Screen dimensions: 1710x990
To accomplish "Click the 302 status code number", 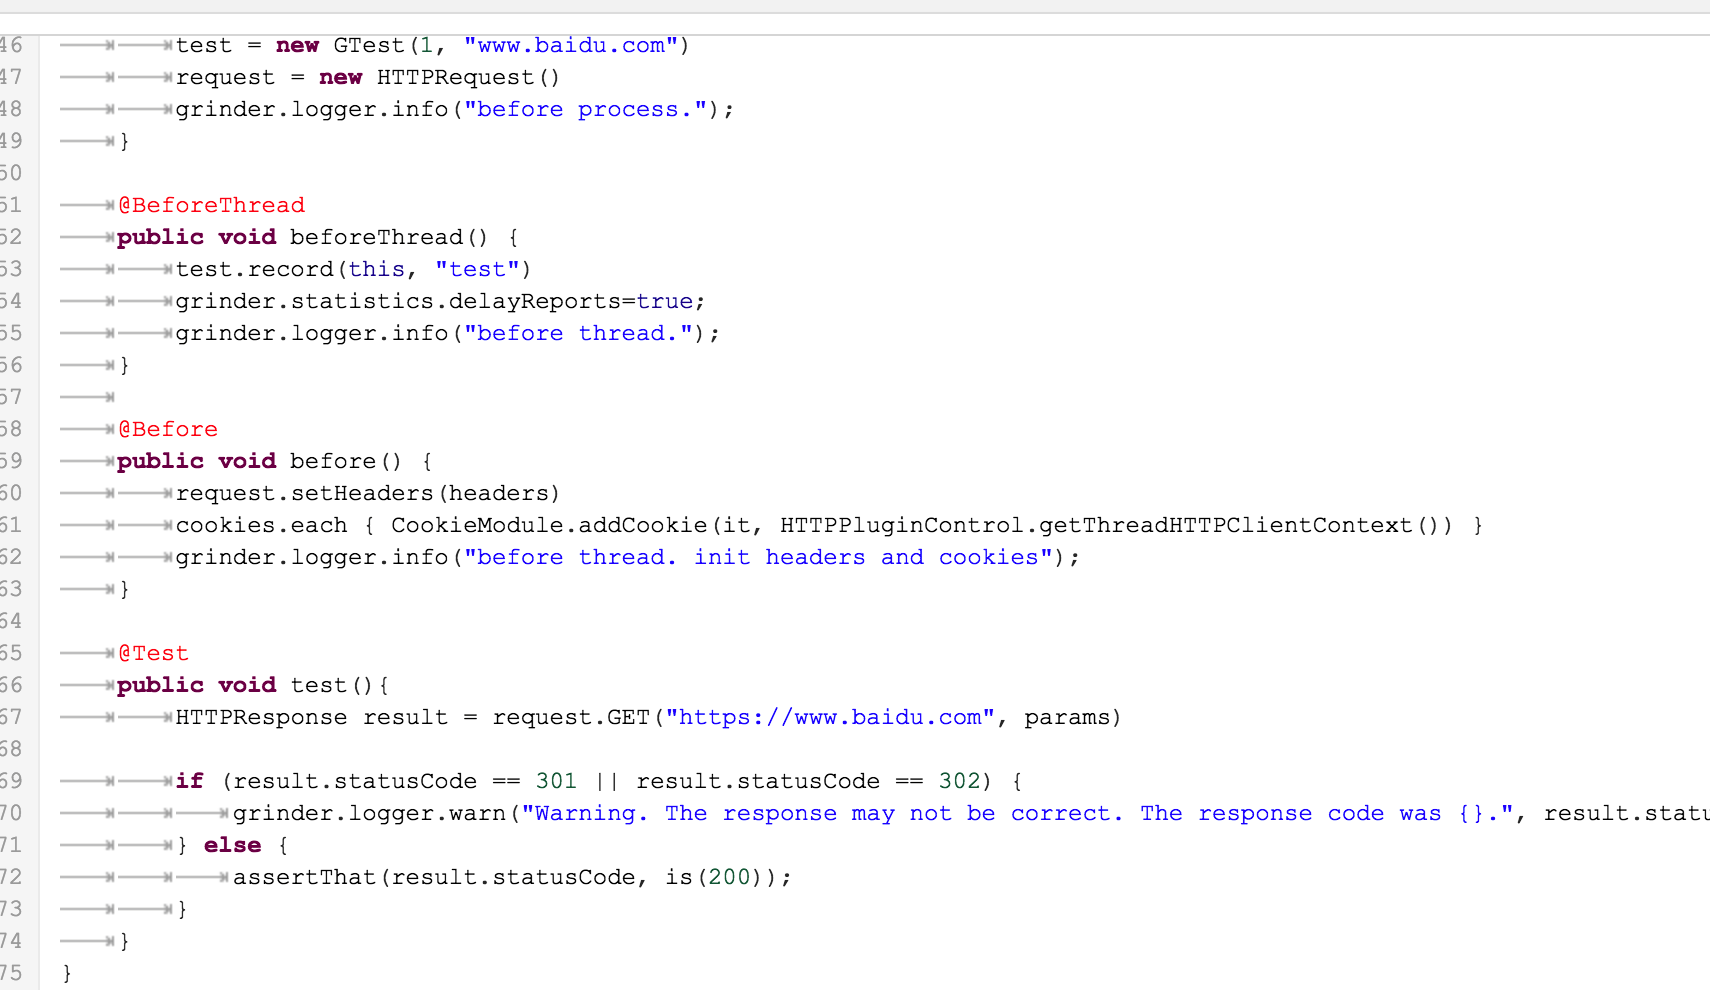I will [x=959, y=781].
